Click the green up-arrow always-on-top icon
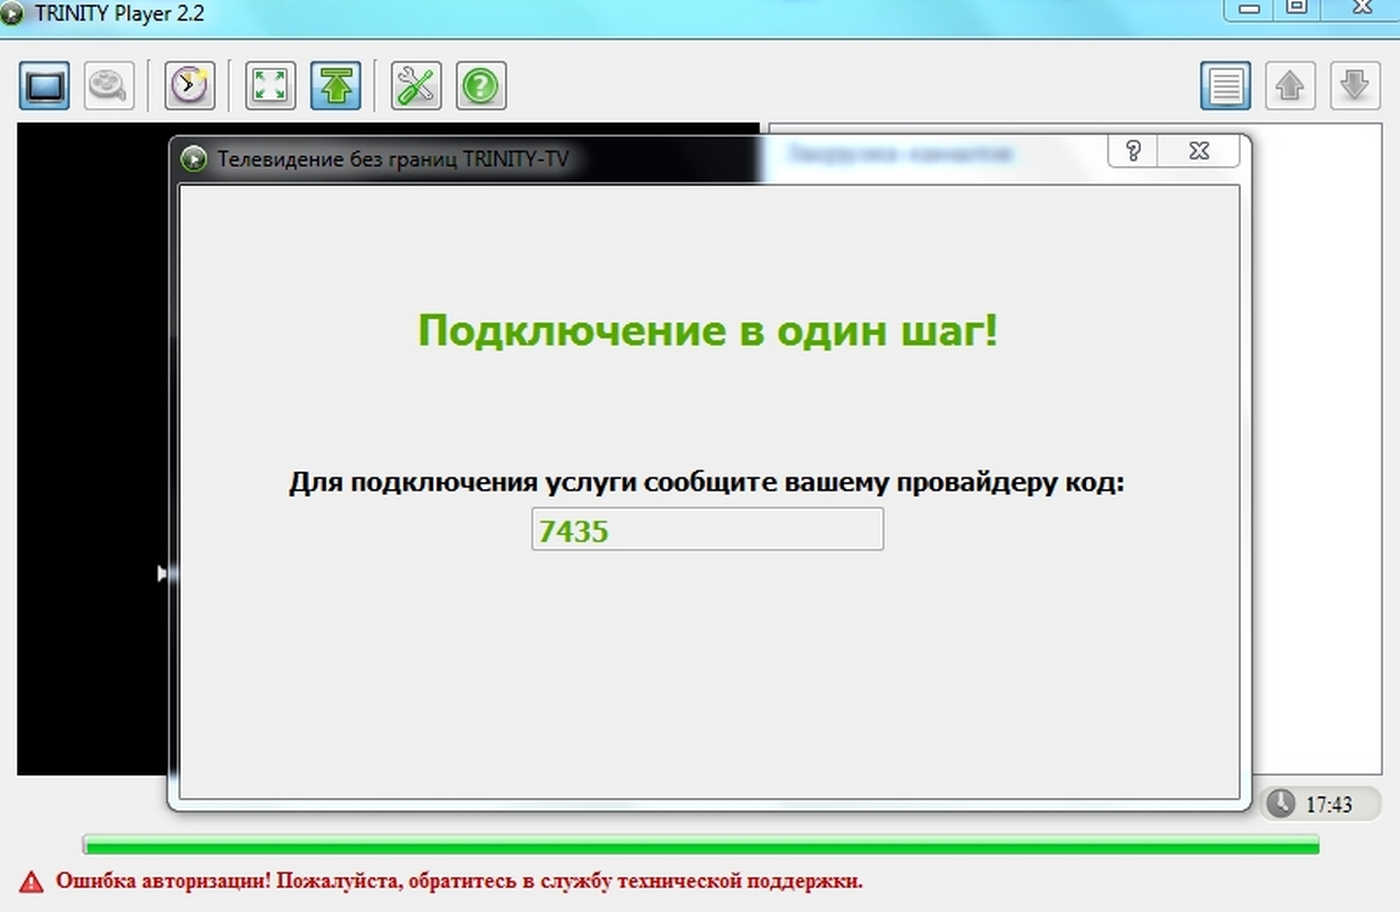The image size is (1400, 912). pyautogui.click(x=336, y=86)
